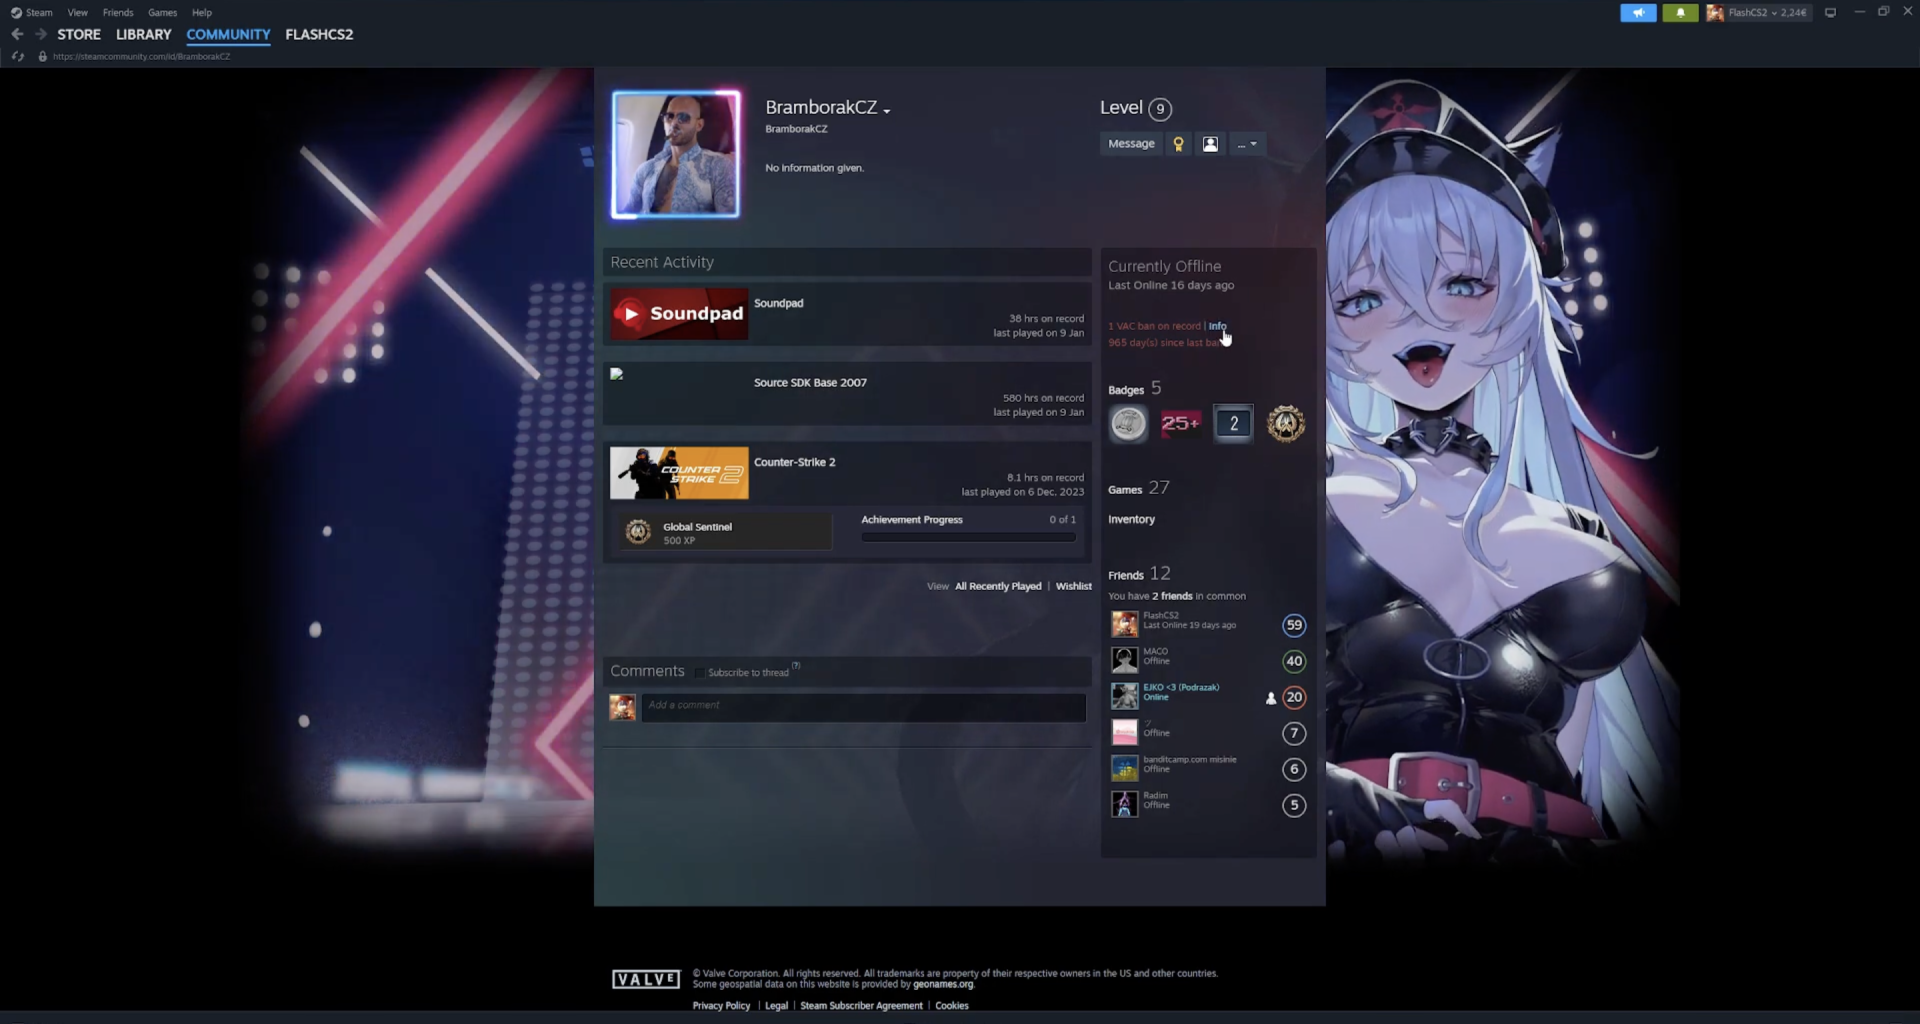Click the BramborakCZ profile avatar
Screen dimensions: 1920x1024
coord(676,155)
